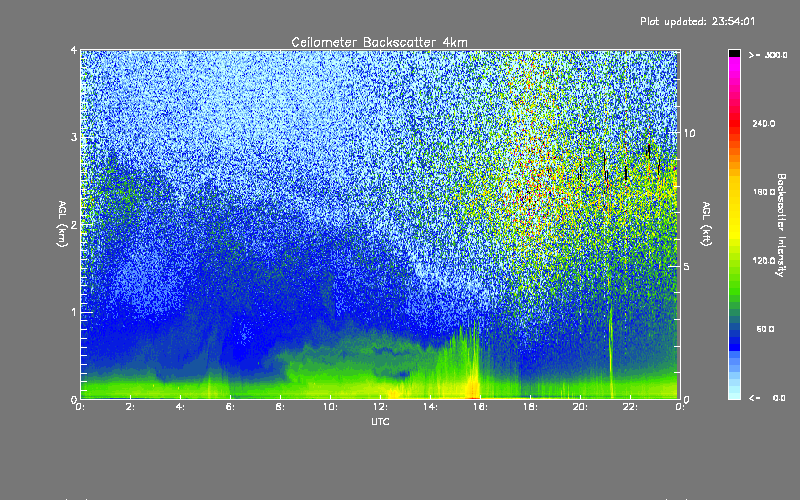800x500 pixels.
Task: Click the thin yellow vertical streak near 21: UTC
Action: click(x=611, y=352)
